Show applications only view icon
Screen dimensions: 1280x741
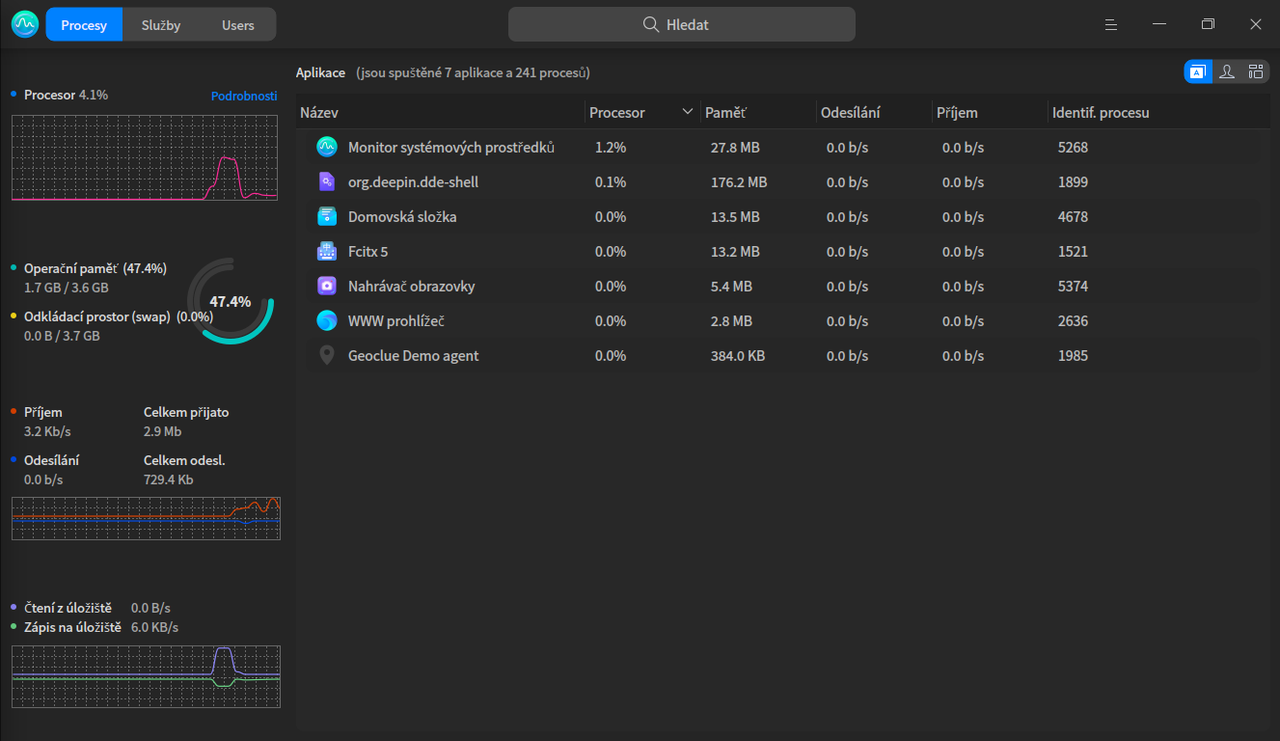coord(1198,72)
